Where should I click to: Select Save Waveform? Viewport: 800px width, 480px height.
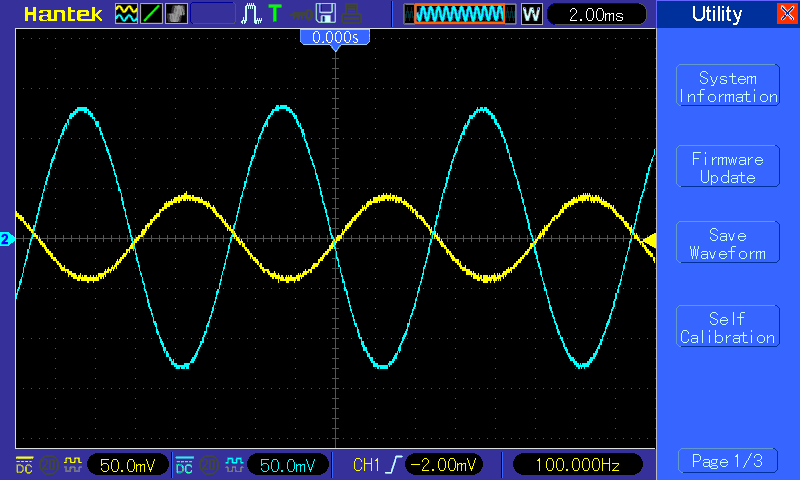[x=728, y=243]
